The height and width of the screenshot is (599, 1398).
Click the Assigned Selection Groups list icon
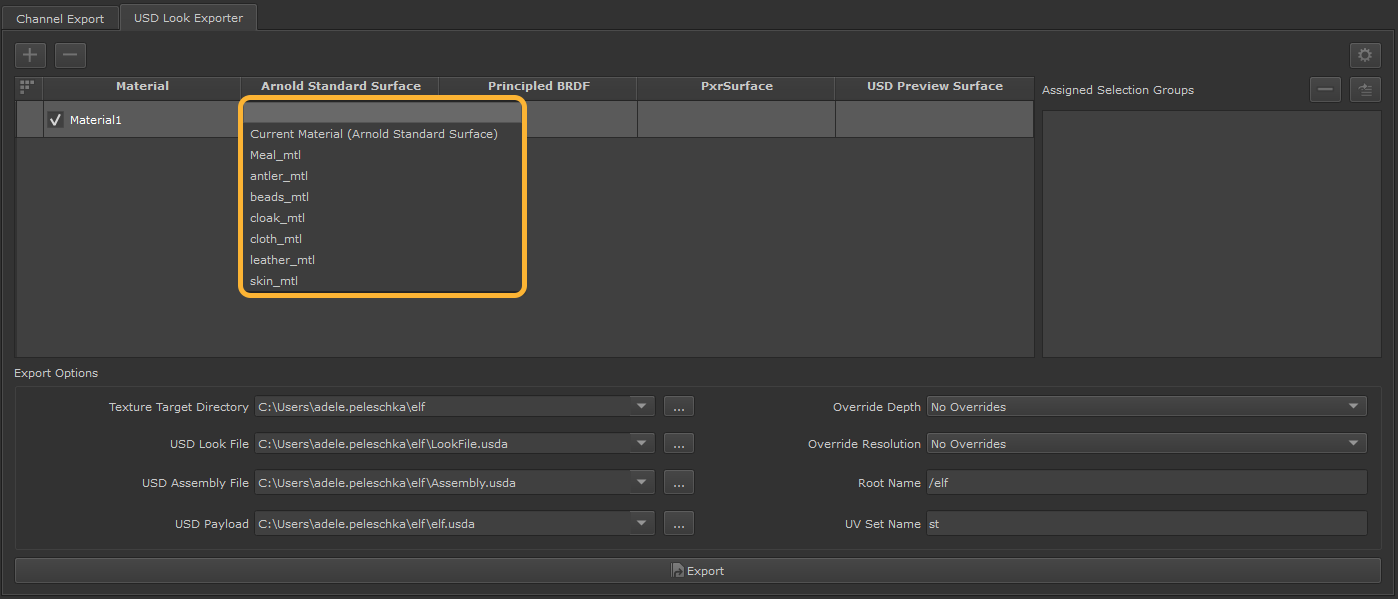point(1365,90)
